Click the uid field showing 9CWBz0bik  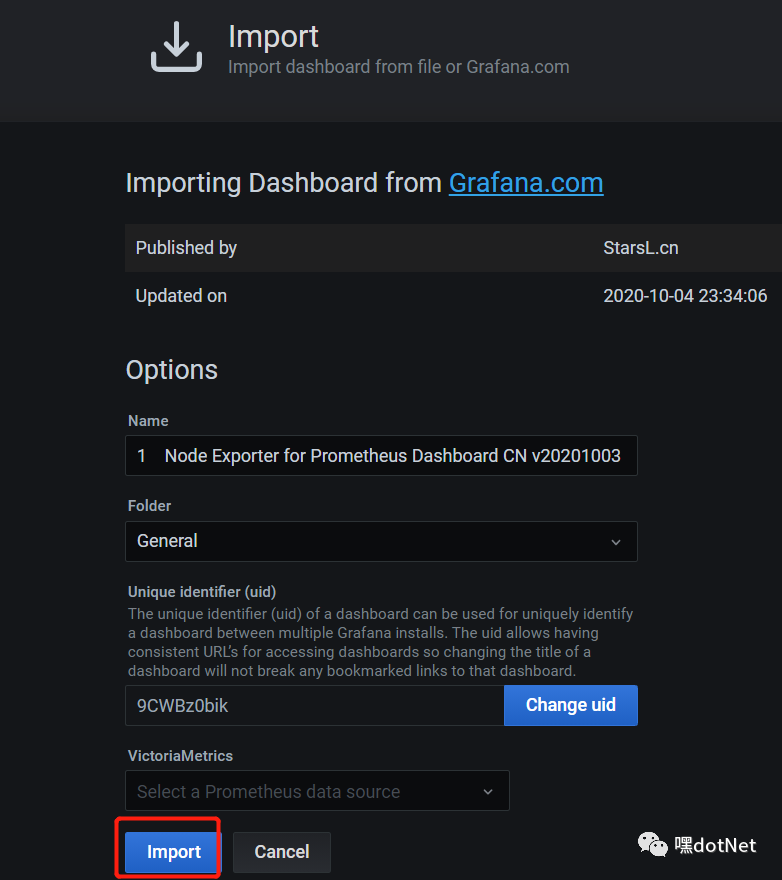(x=314, y=705)
